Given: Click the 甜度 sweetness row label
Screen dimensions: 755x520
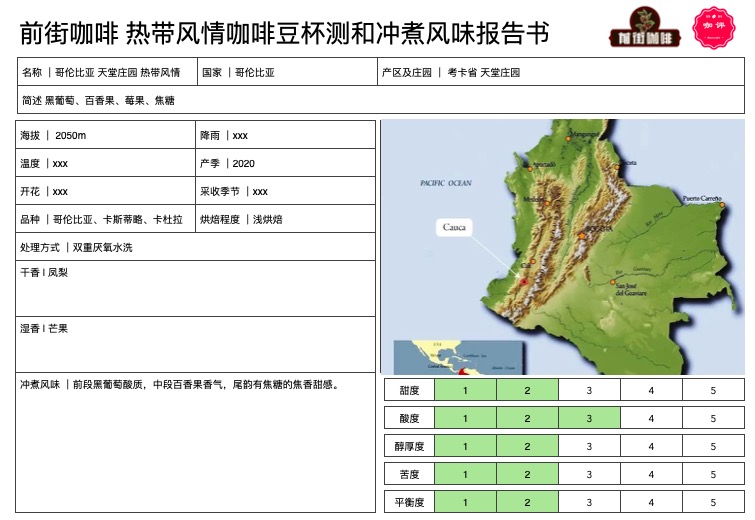Looking at the screenshot, I should coord(409,390).
